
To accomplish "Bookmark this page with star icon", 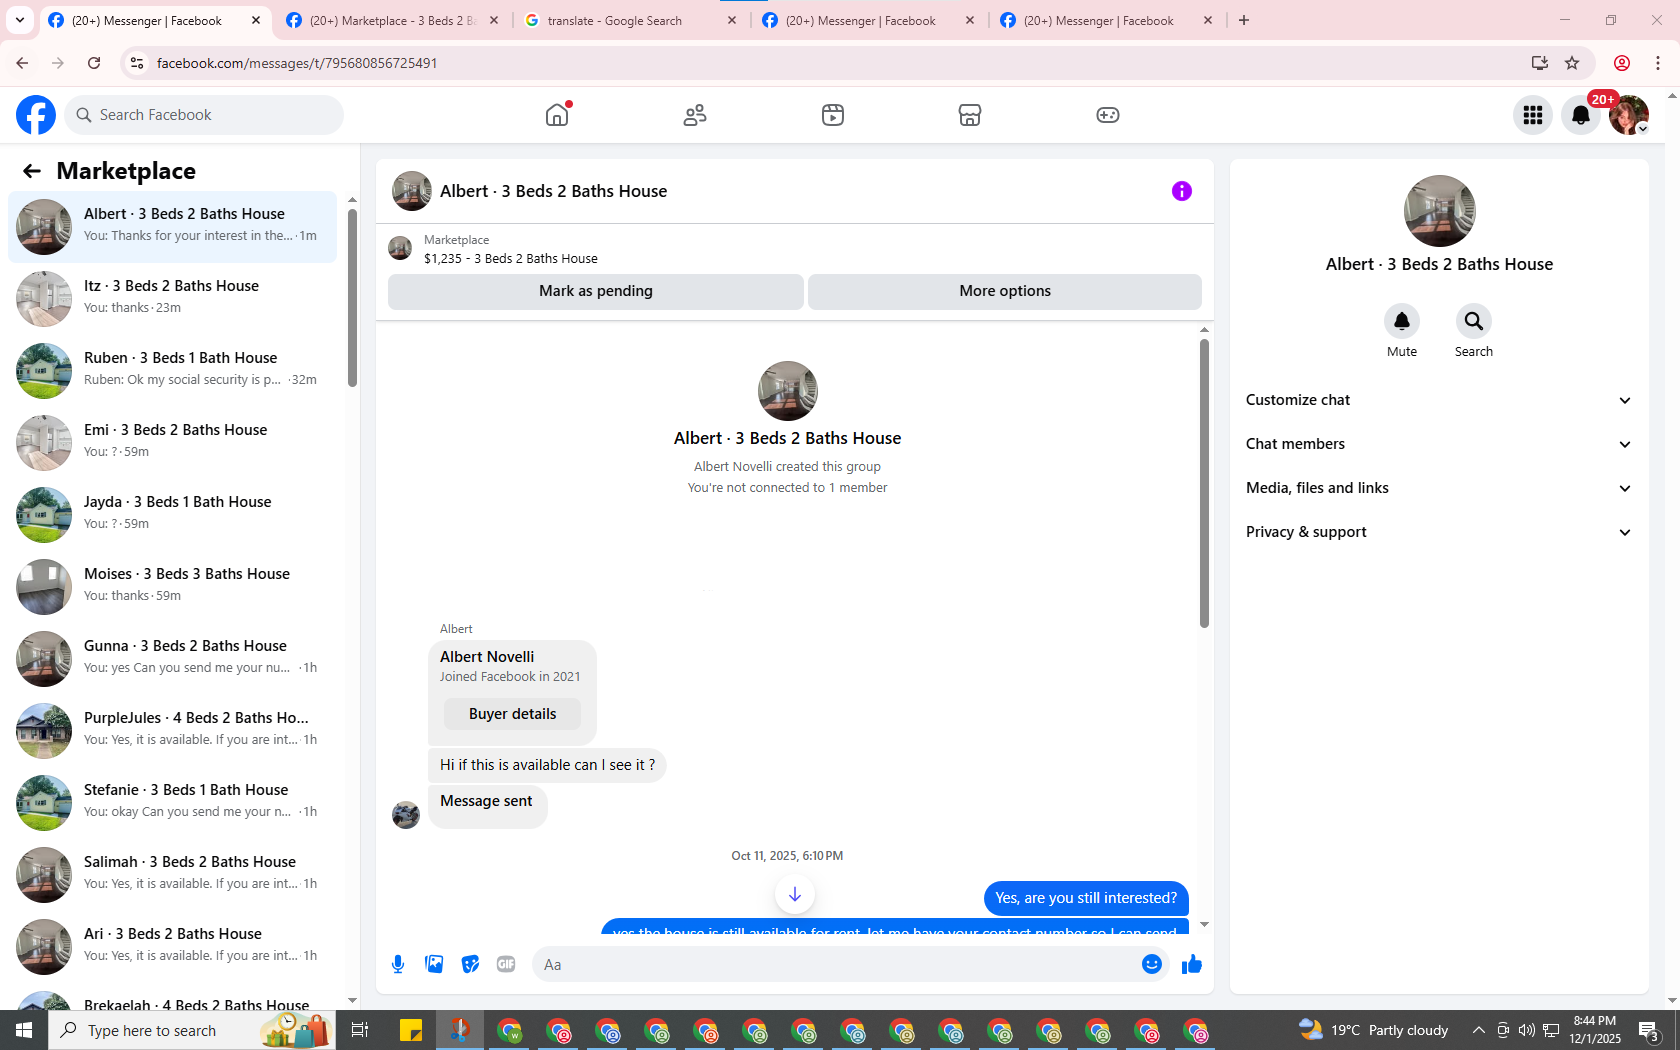I will click(1572, 63).
